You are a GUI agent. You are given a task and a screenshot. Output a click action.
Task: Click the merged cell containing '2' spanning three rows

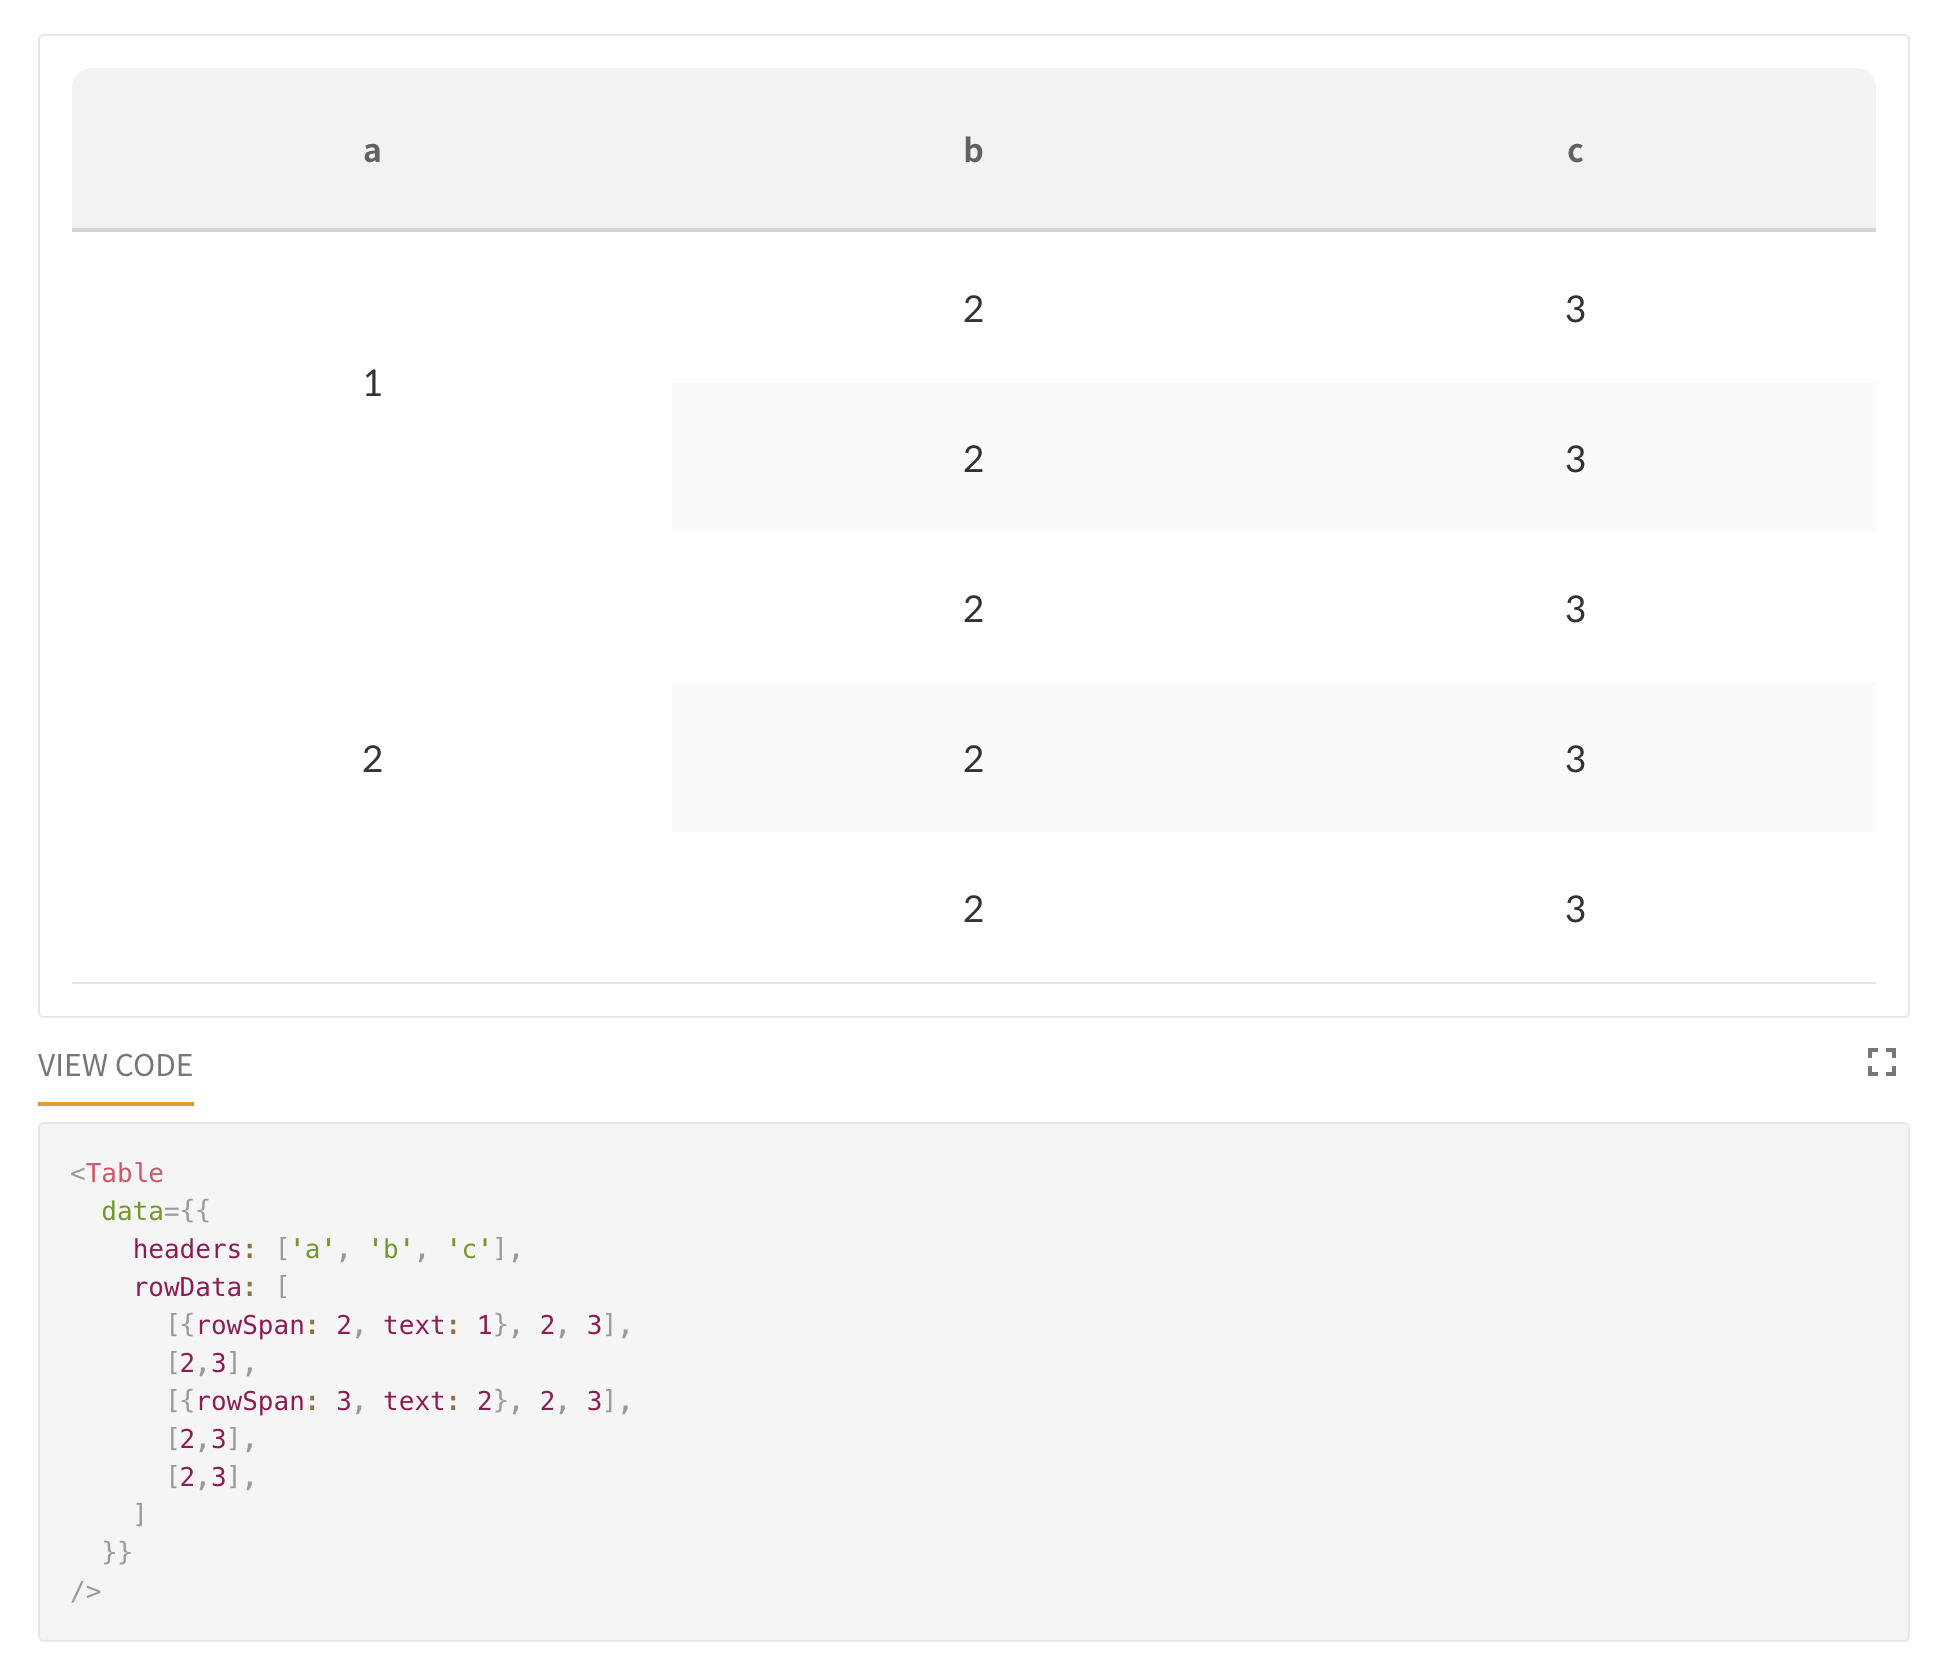tap(372, 759)
